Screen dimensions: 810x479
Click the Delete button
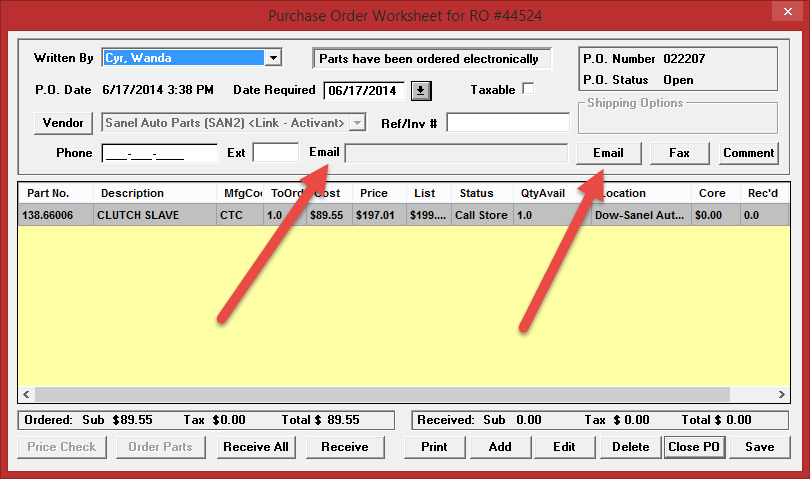point(631,447)
